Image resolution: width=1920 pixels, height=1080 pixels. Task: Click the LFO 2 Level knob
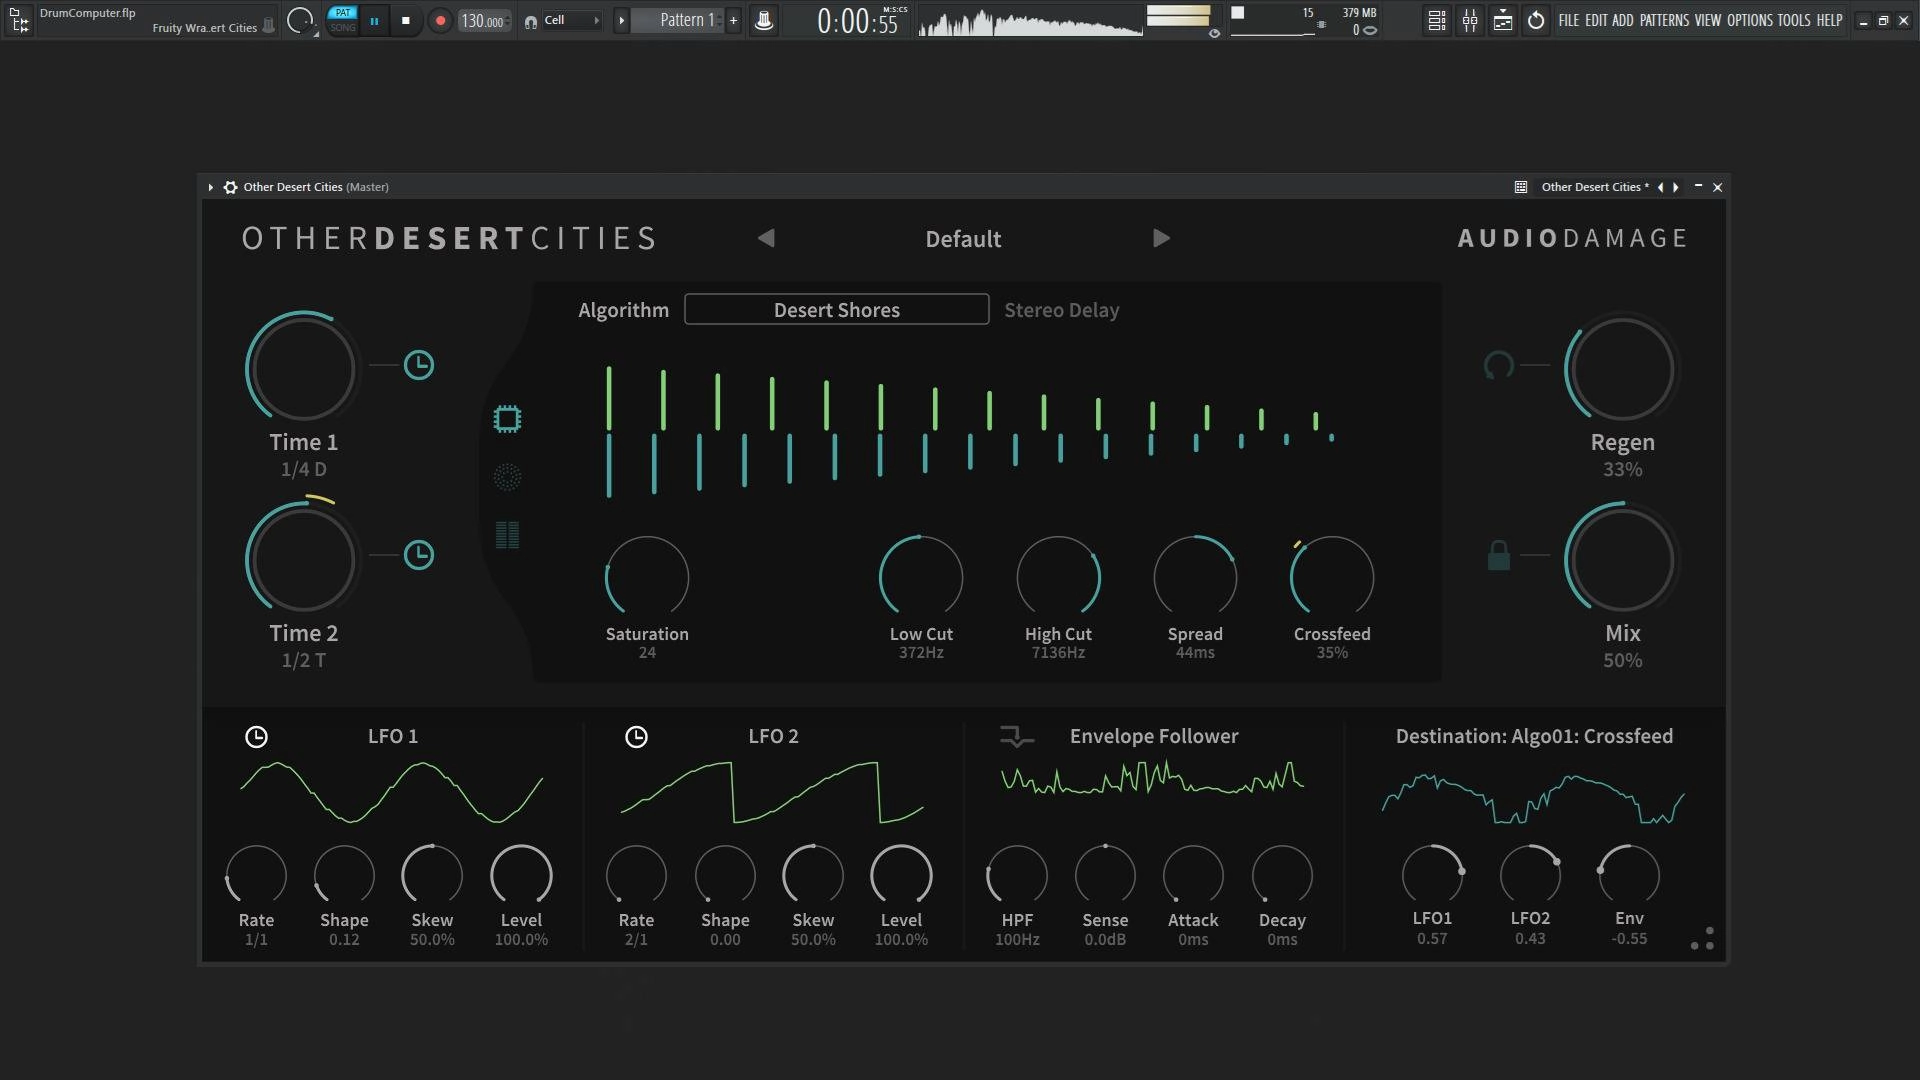[901, 875]
